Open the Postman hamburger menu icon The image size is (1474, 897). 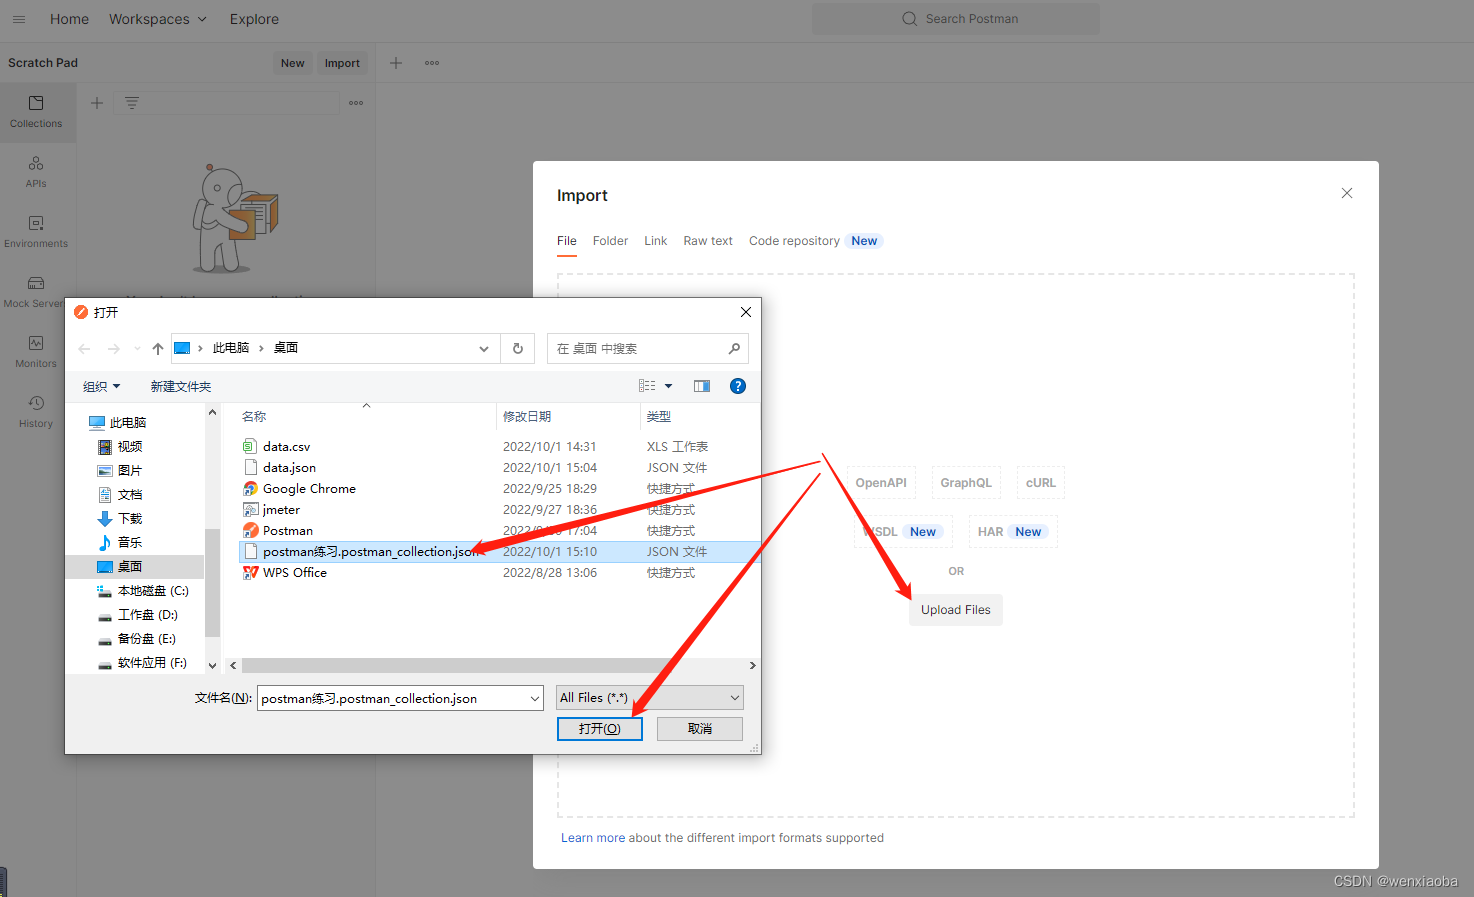pos(19,19)
